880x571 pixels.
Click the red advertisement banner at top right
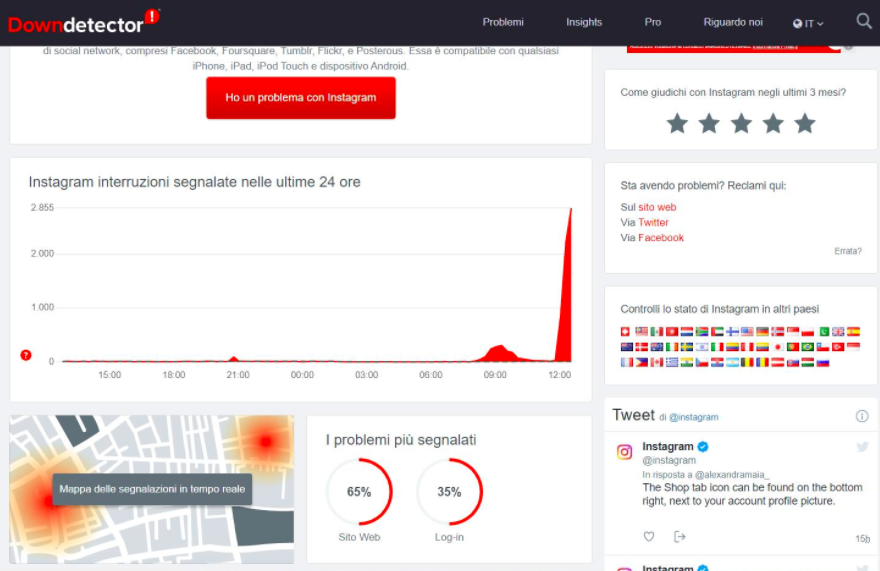tap(734, 48)
